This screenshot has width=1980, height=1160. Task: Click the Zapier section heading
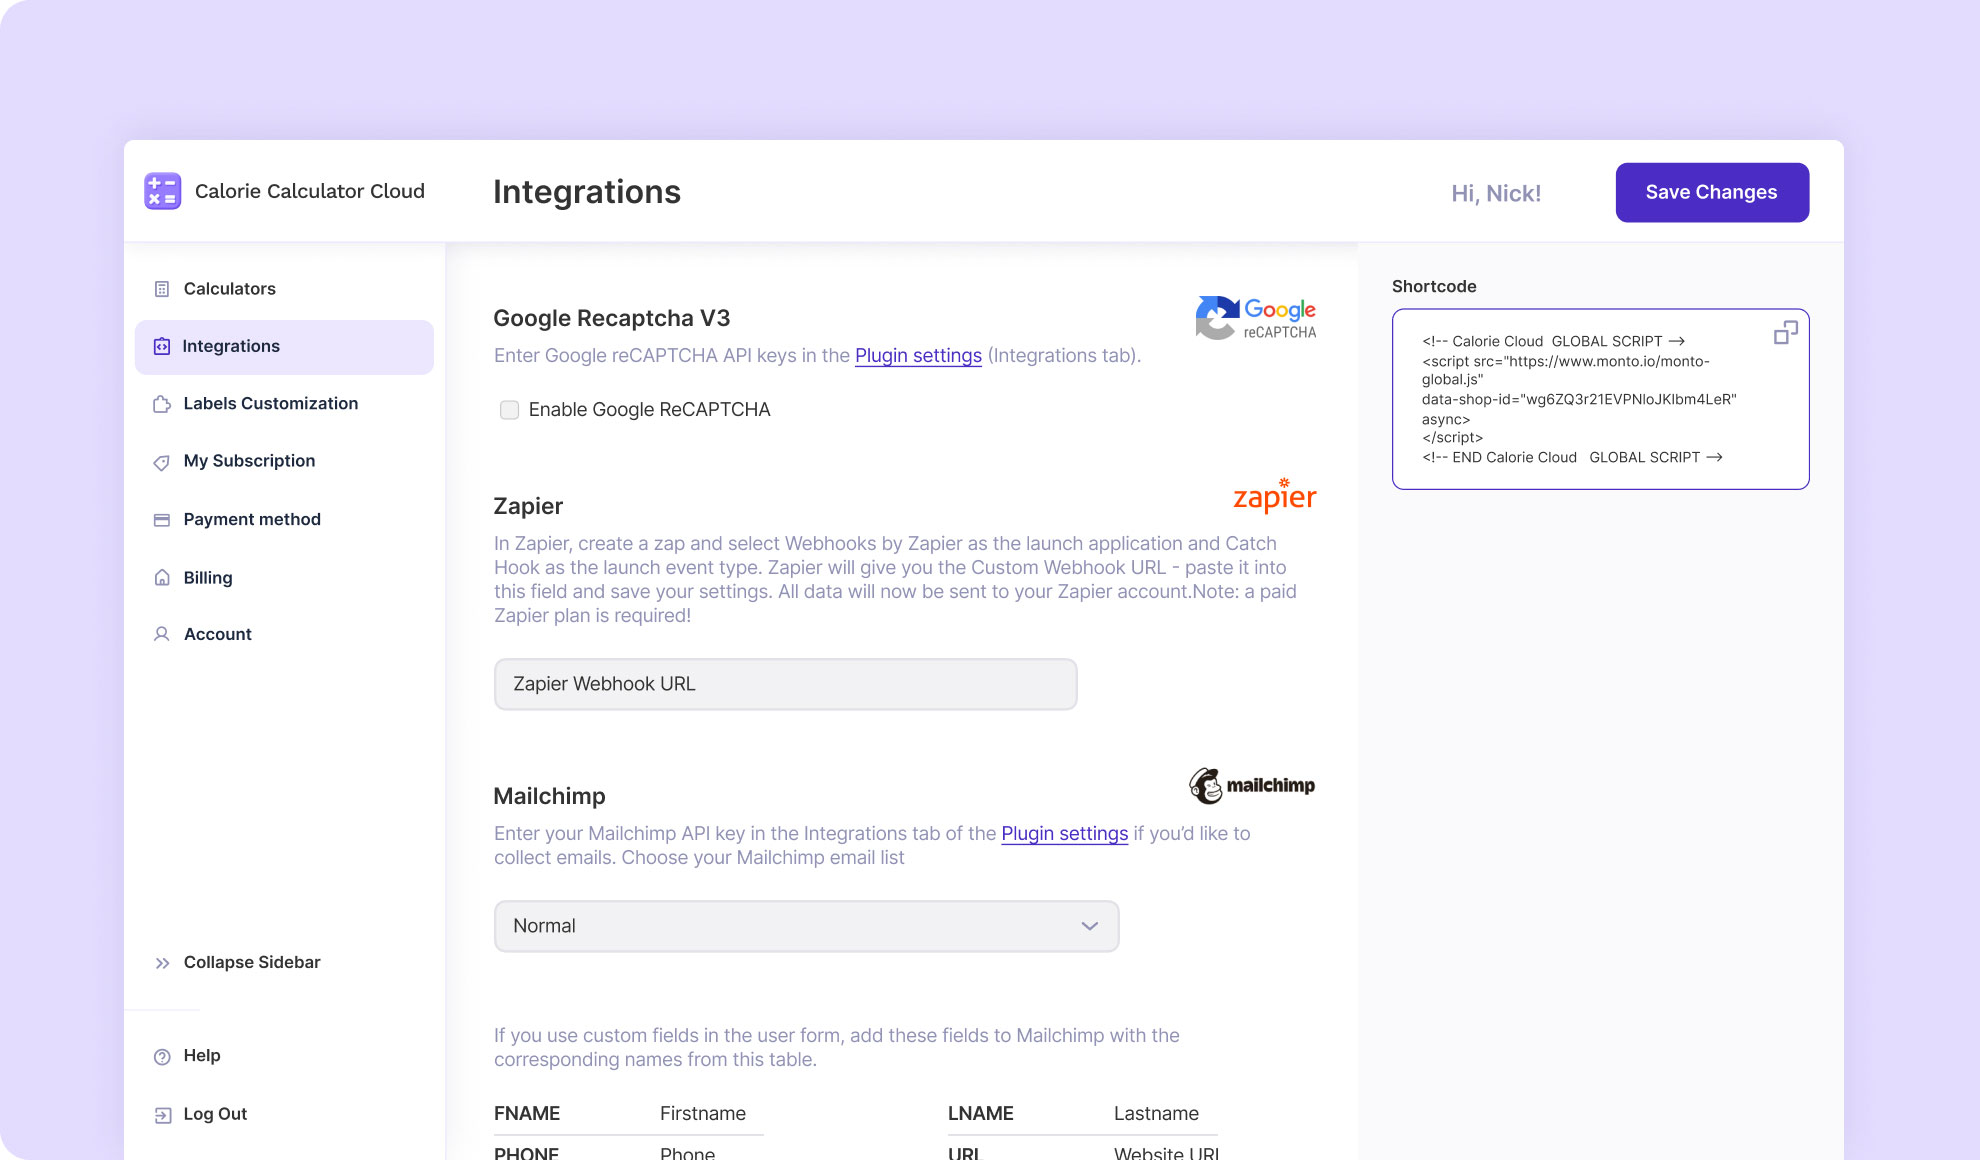(x=528, y=506)
